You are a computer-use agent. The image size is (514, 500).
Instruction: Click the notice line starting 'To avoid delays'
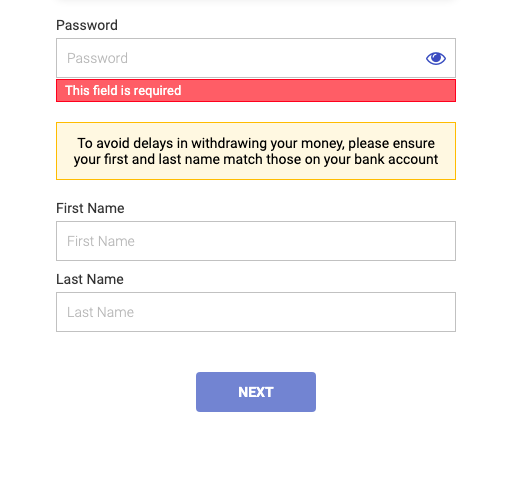click(256, 143)
